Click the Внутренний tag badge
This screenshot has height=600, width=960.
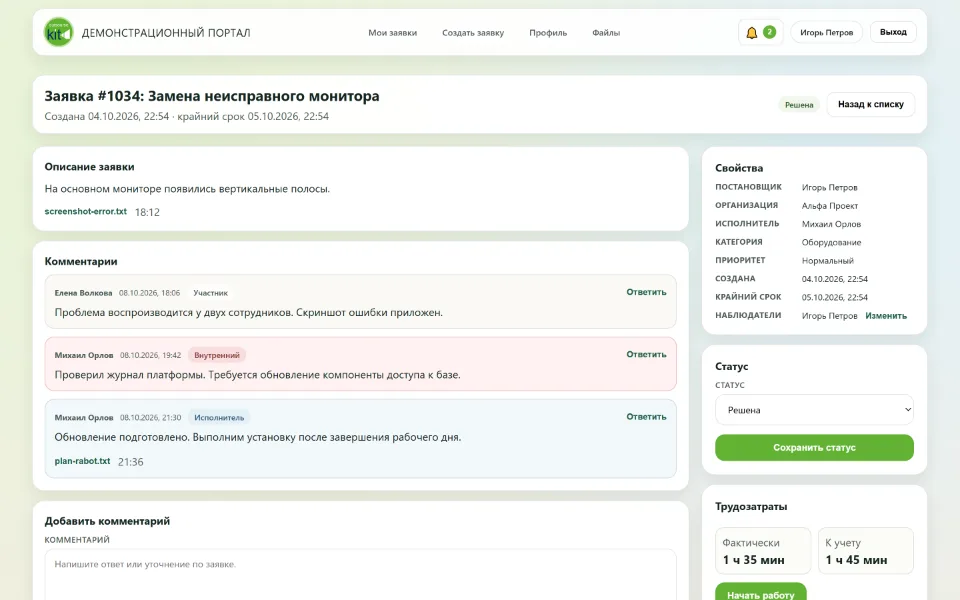[x=217, y=355]
